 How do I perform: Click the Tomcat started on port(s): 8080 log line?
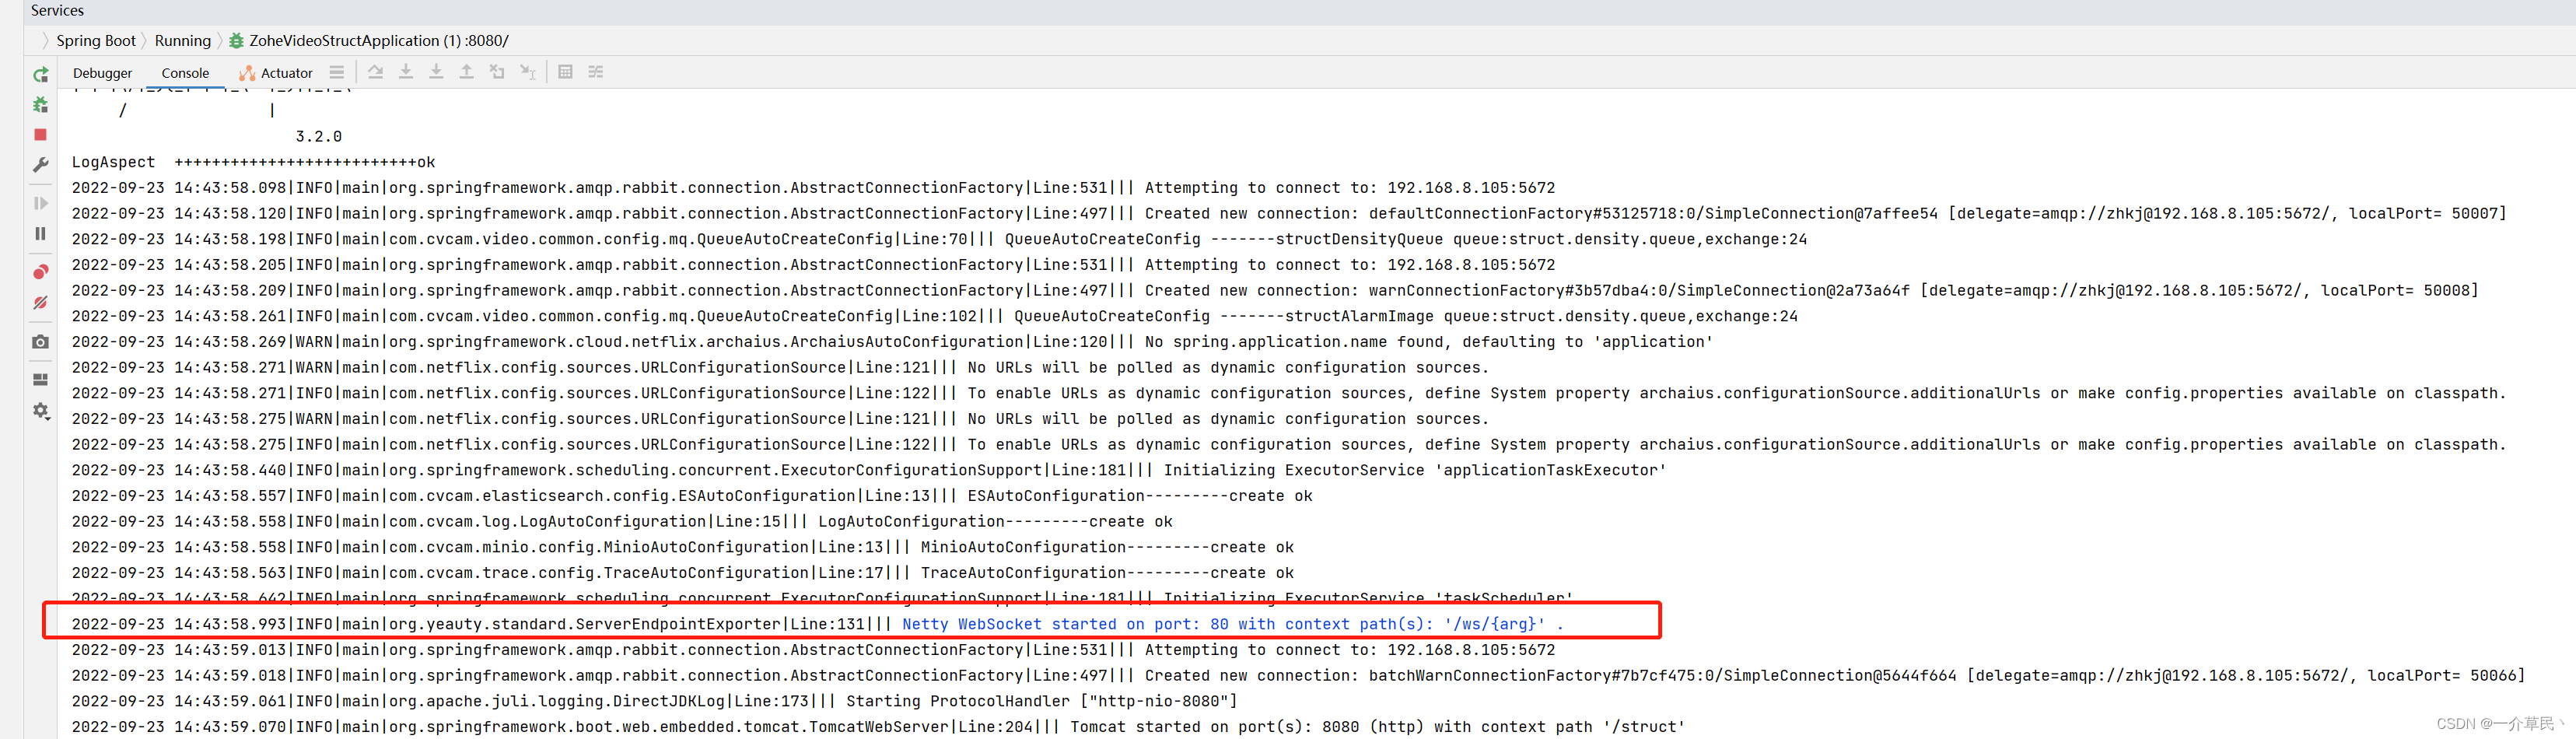(878, 727)
